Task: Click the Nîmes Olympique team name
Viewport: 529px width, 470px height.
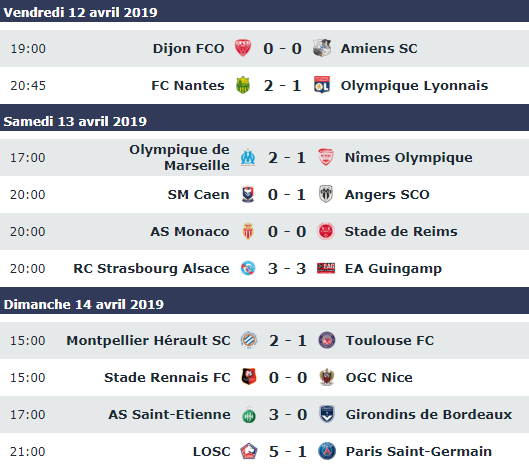Action: tap(409, 158)
